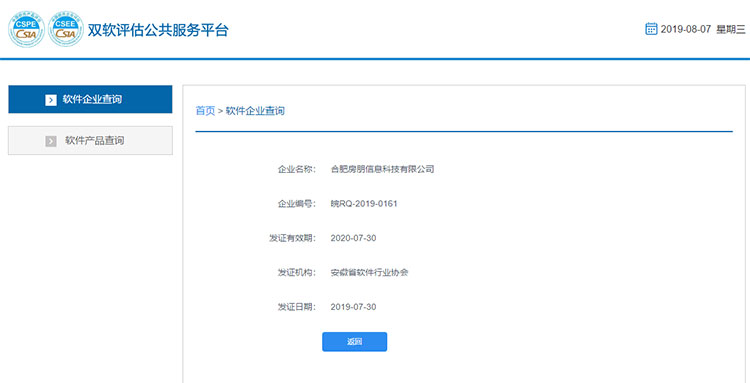Click the 发证日期 label

[297, 307]
